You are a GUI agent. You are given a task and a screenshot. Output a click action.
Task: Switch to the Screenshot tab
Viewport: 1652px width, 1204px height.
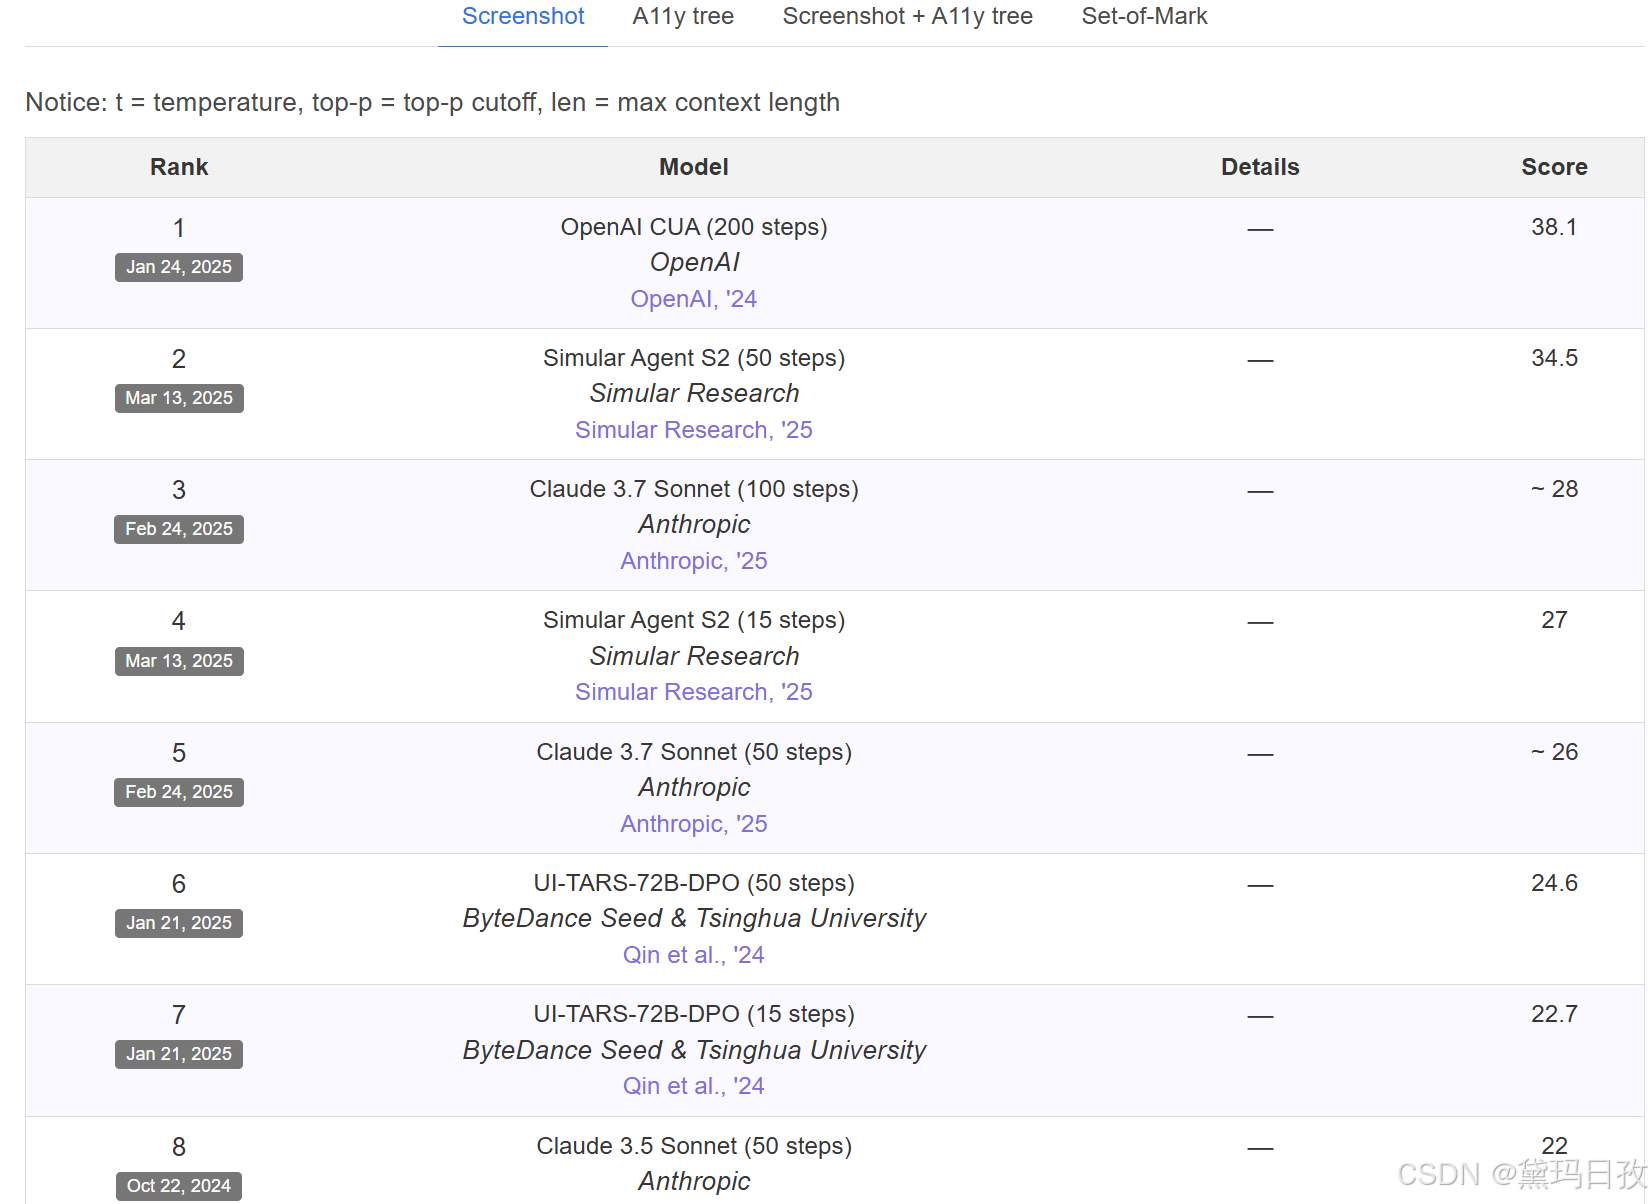(523, 17)
